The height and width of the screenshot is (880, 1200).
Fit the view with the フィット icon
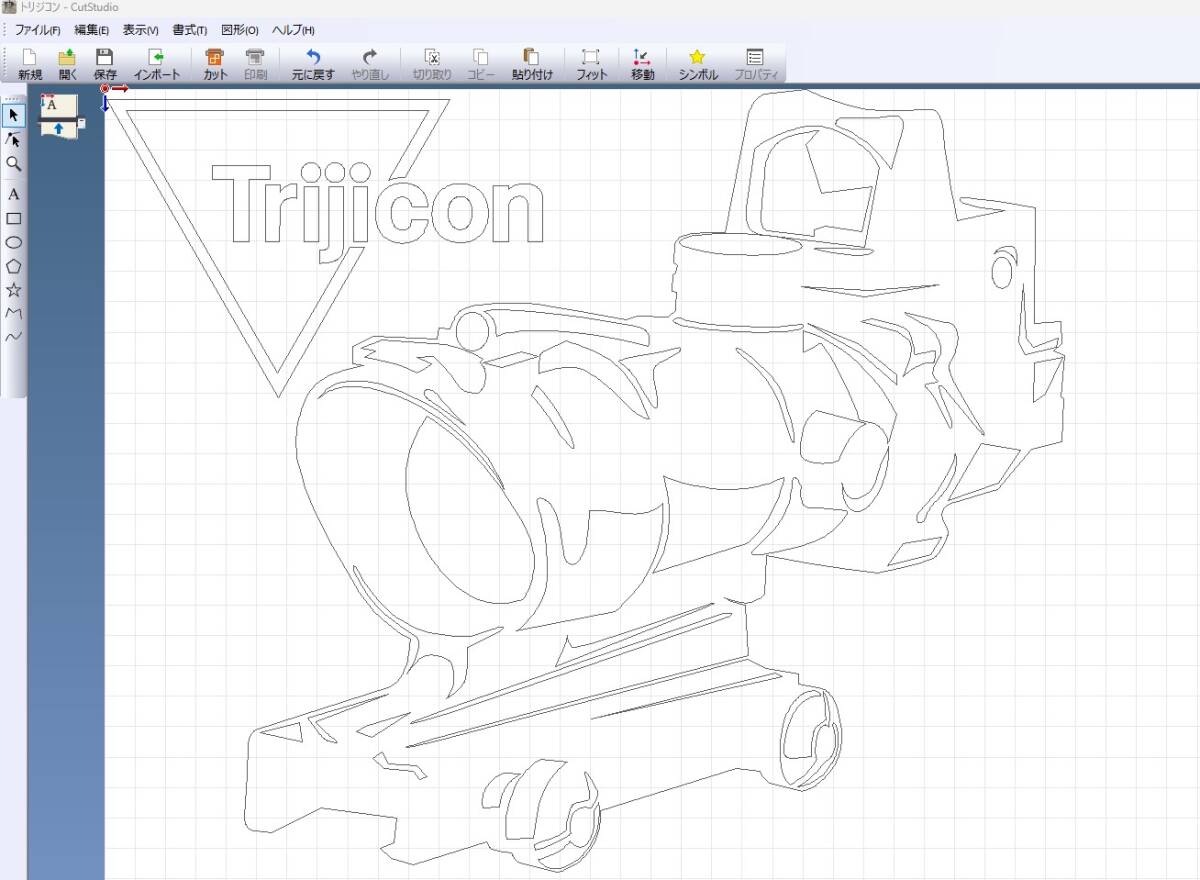(591, 64)
